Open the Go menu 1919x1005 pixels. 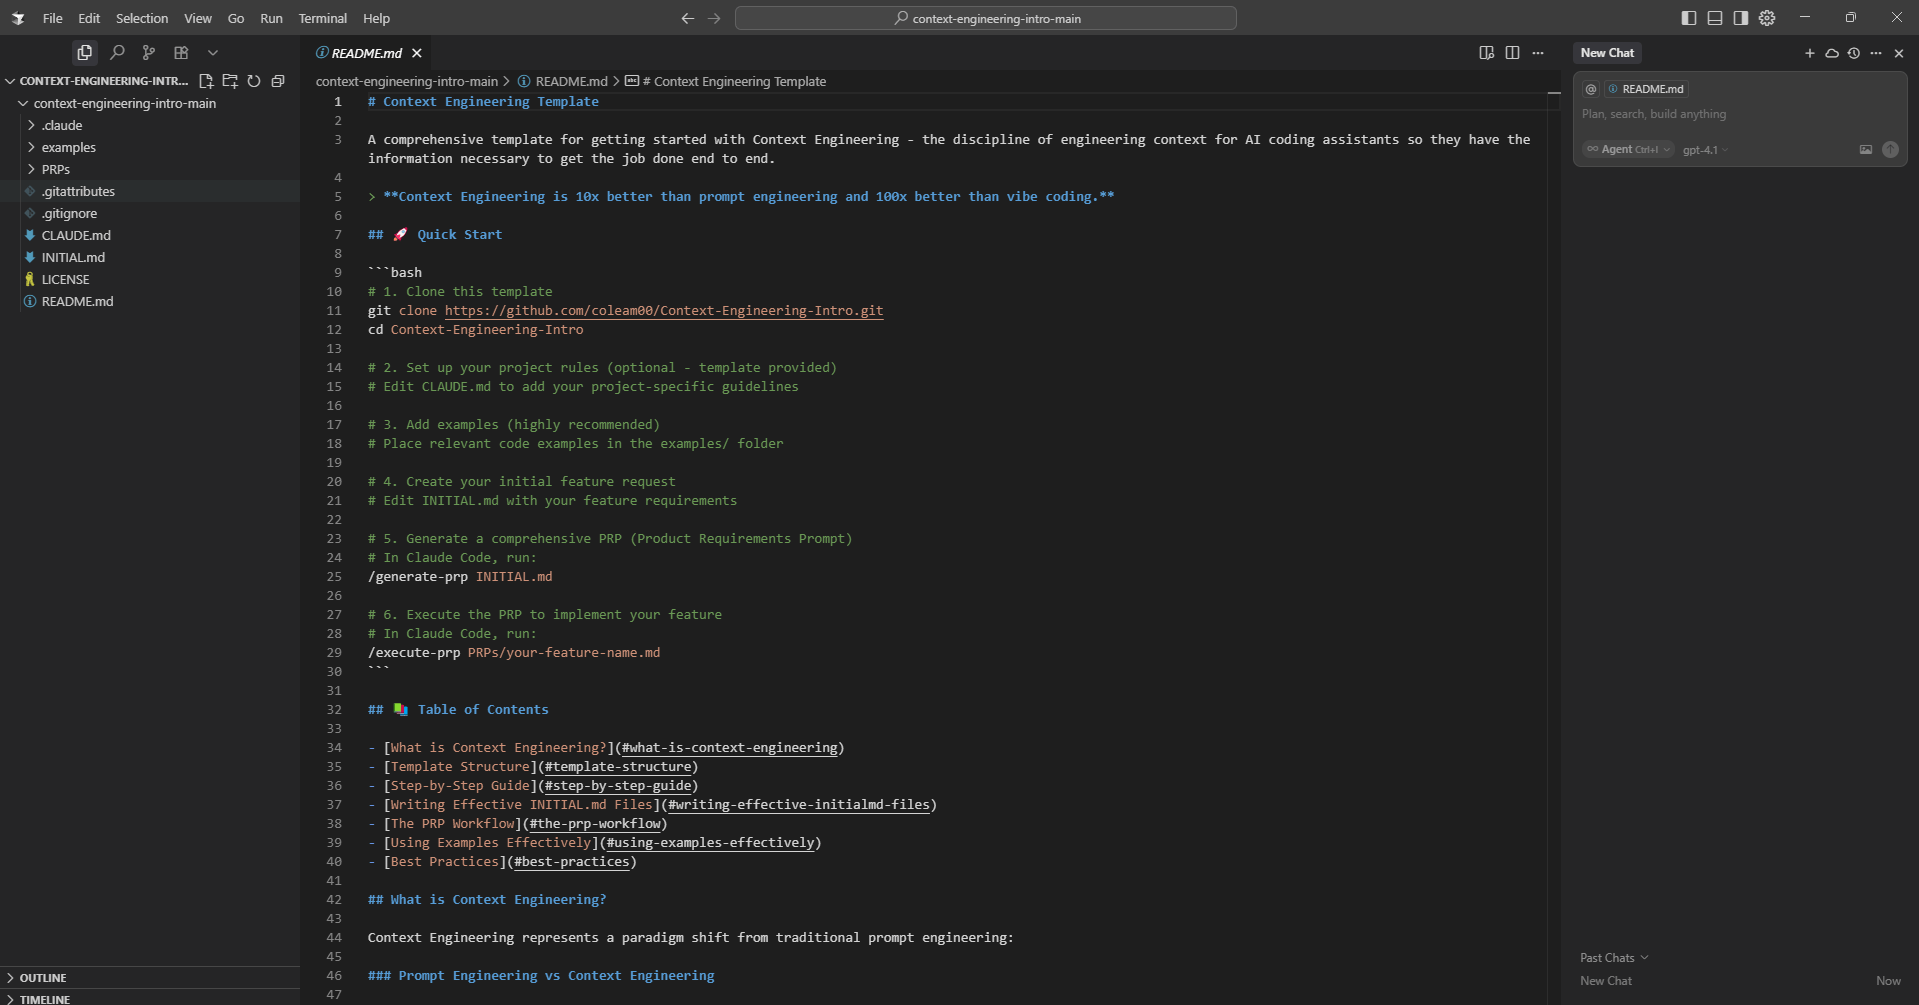[236, 18]
